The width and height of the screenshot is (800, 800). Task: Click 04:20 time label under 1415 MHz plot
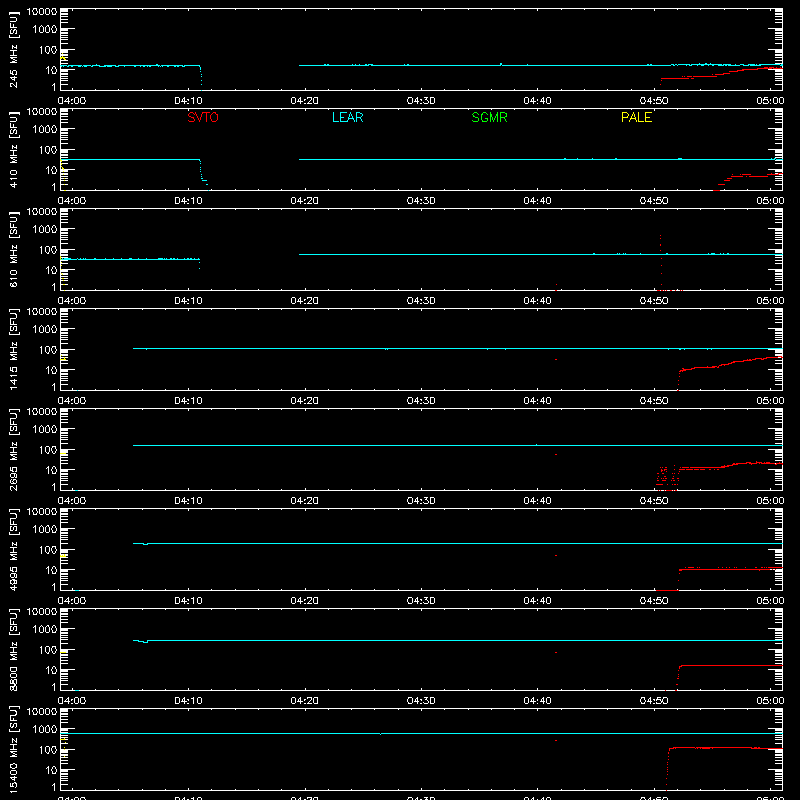click(305, 401)
